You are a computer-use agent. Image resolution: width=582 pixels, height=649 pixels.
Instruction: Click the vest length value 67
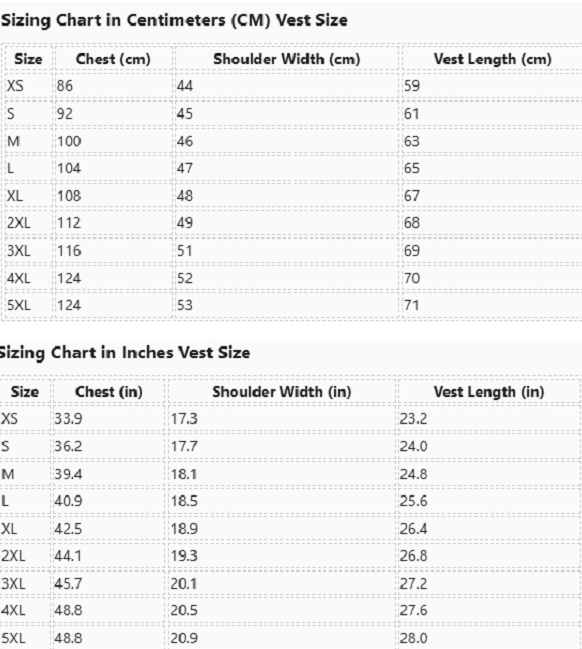412,196
